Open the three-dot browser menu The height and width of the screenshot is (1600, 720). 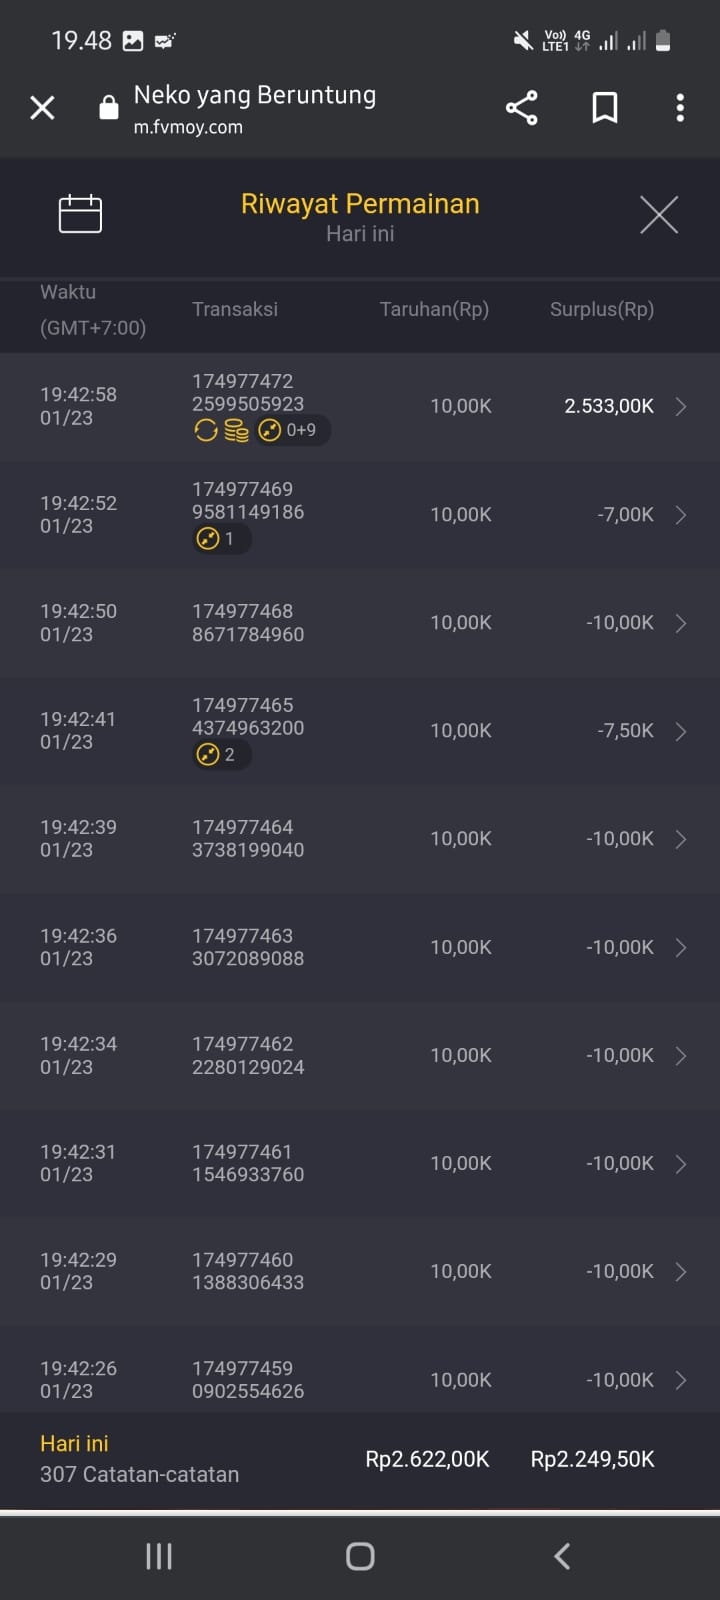680,108
